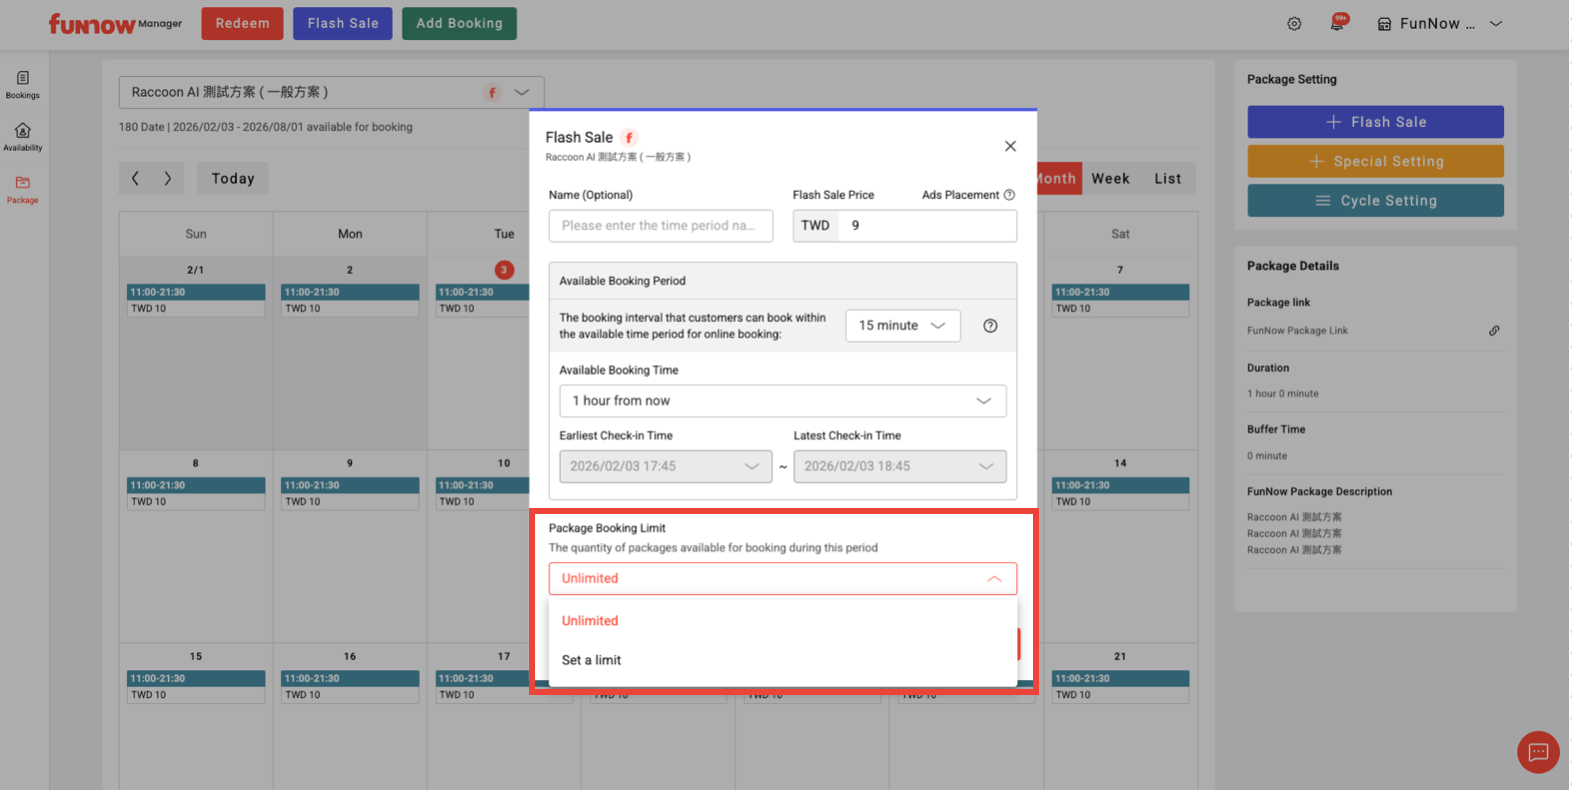Image resolution: width=1572 pixels, height=792 pixels.
Task: Open the chat support bubble
Action: coord(1537,753)
